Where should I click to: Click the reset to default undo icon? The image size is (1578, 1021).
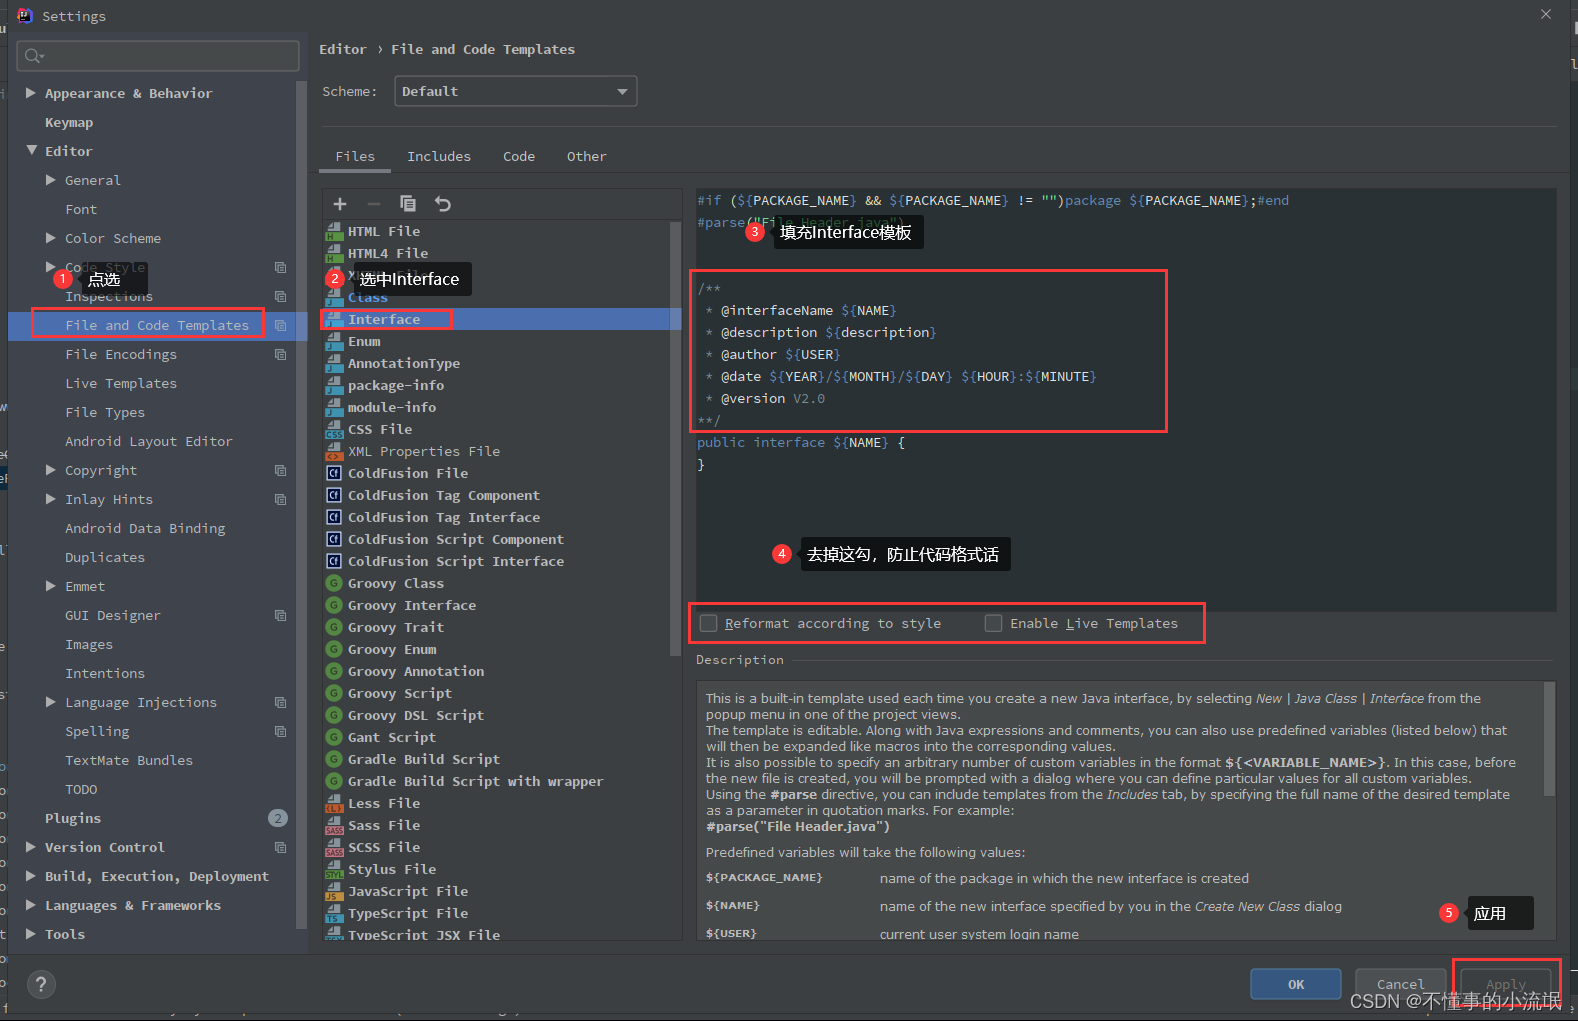pyautogui.click(x=443, y=204)
